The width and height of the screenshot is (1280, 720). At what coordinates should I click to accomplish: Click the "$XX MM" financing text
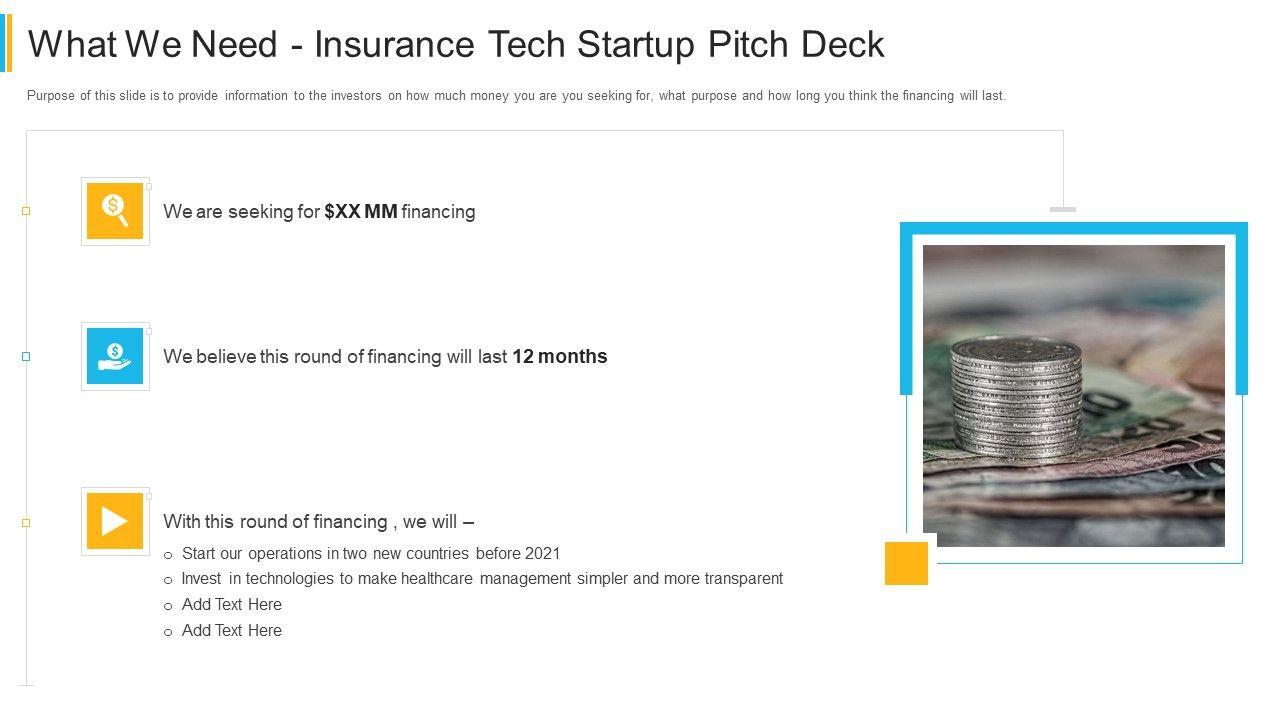pyautogui.click(x=361, y=212)
